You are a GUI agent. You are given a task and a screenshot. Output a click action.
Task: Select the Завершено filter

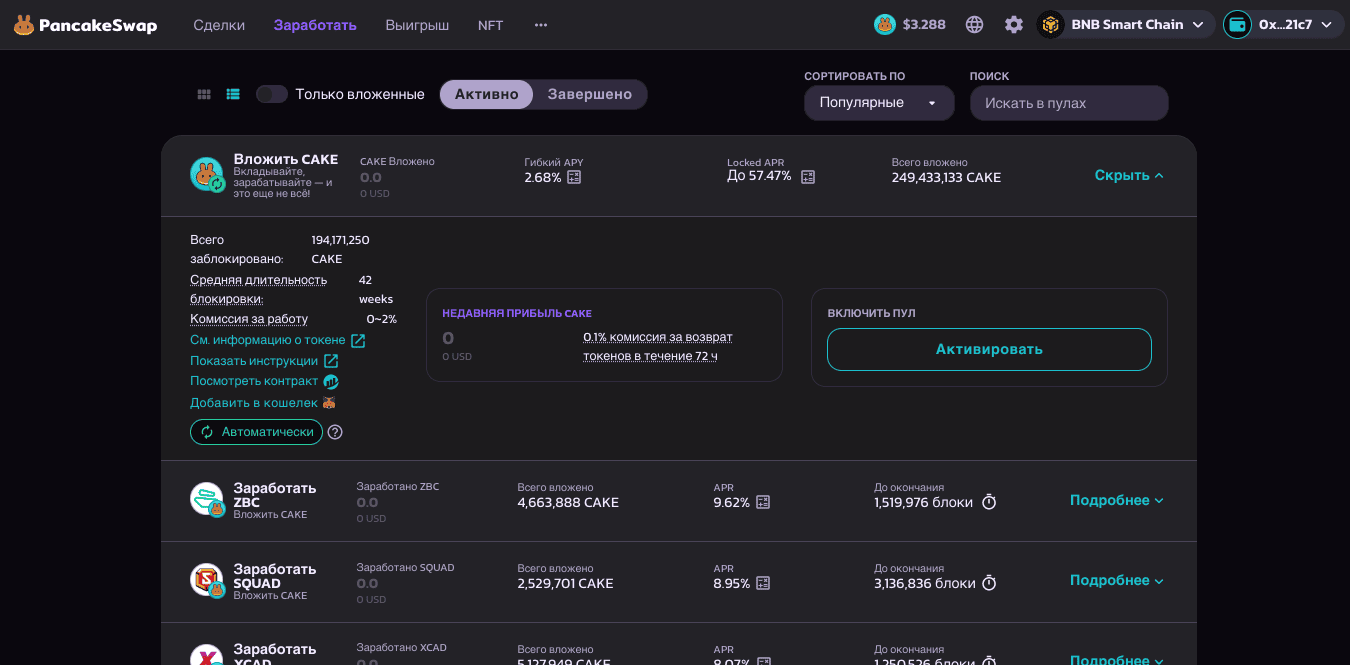coord(590,94)
